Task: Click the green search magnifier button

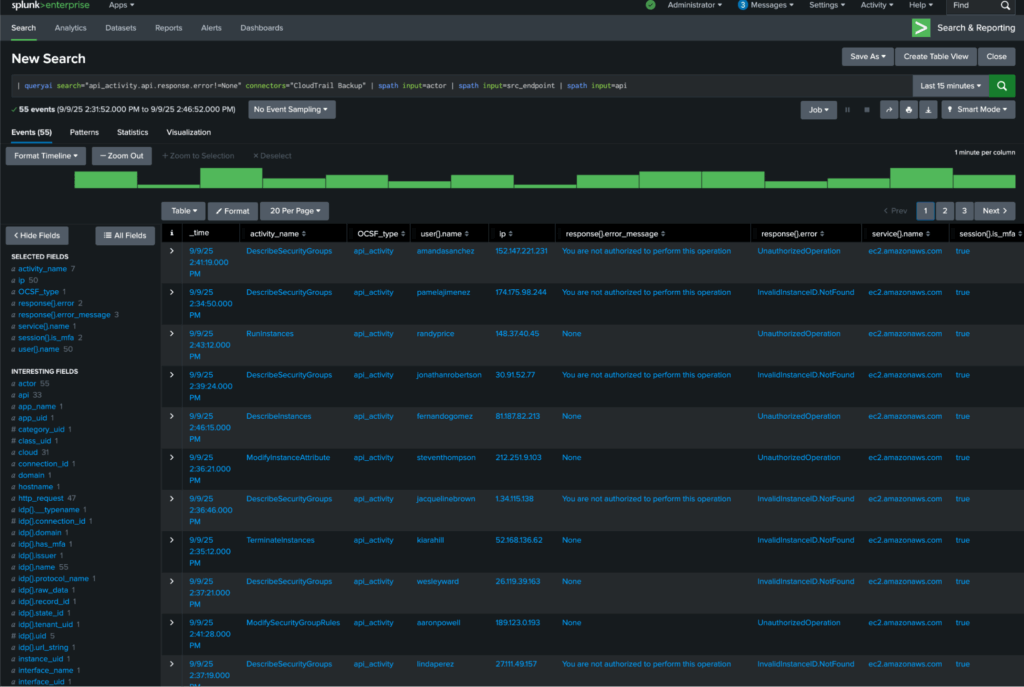Action: [x=1002, y=86]
